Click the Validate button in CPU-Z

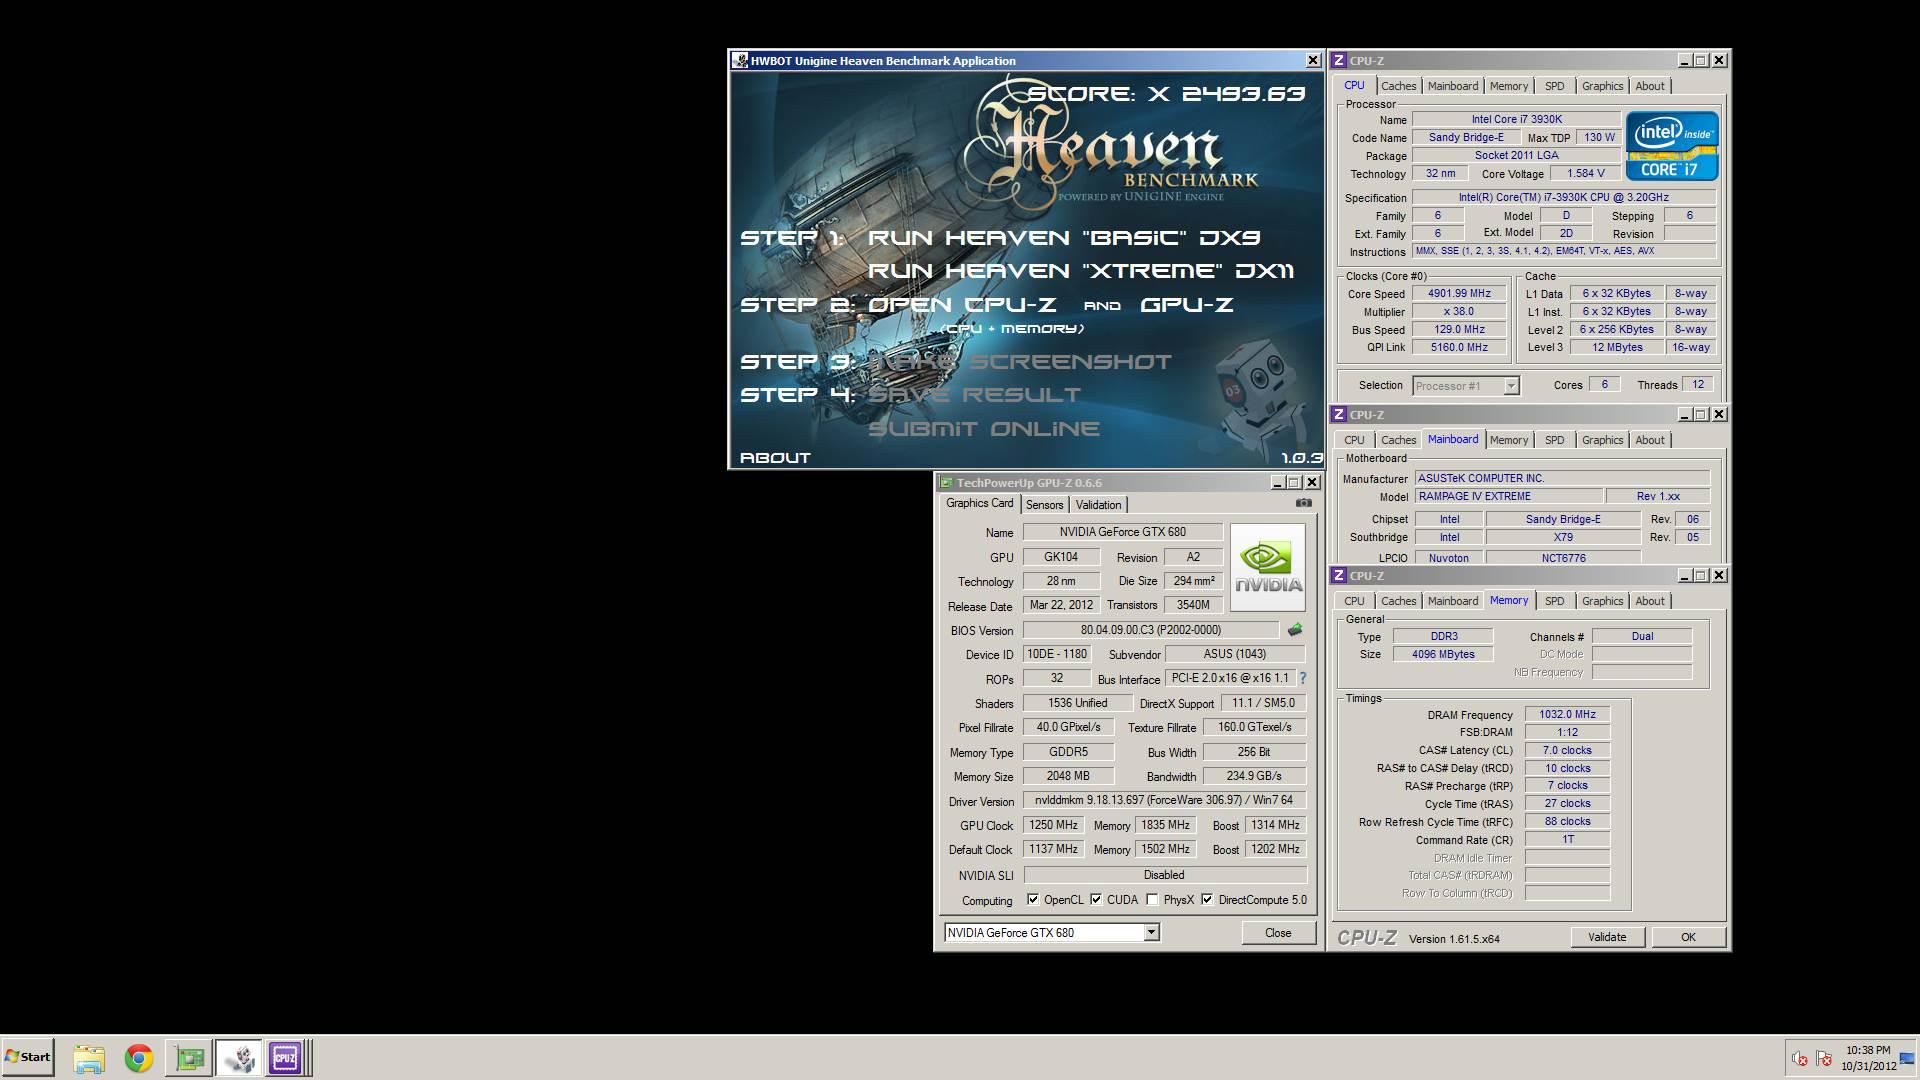pyautogui.click(x=1606, y=937)
